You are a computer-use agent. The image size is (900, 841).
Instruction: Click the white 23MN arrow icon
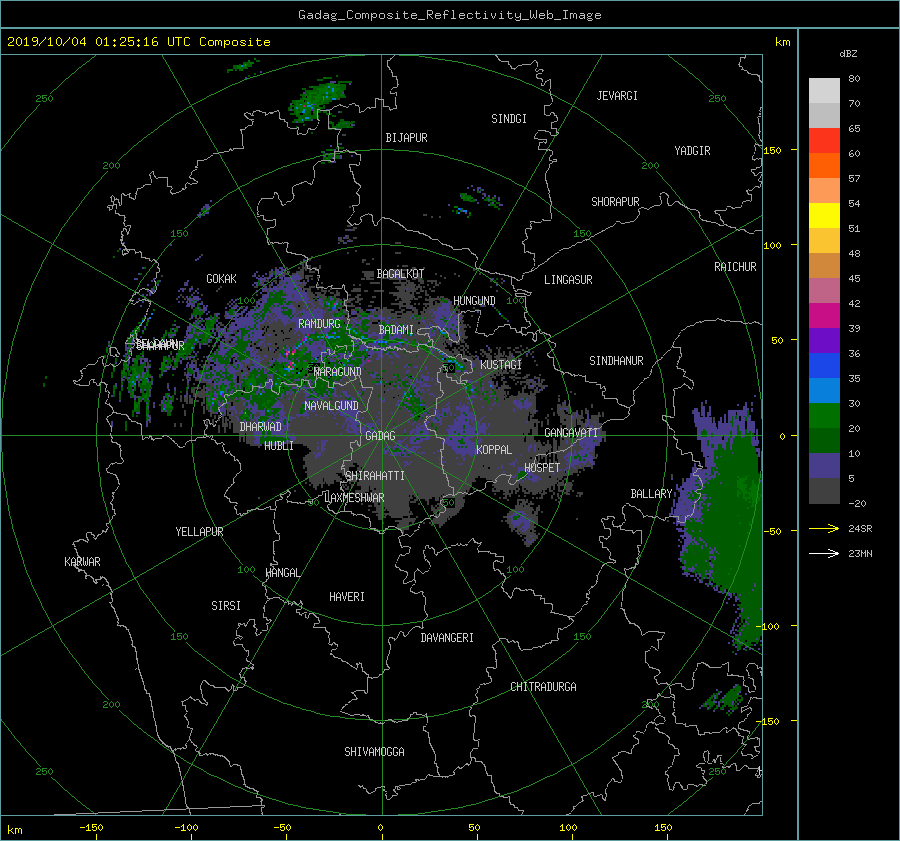click(x=824, y=553)
